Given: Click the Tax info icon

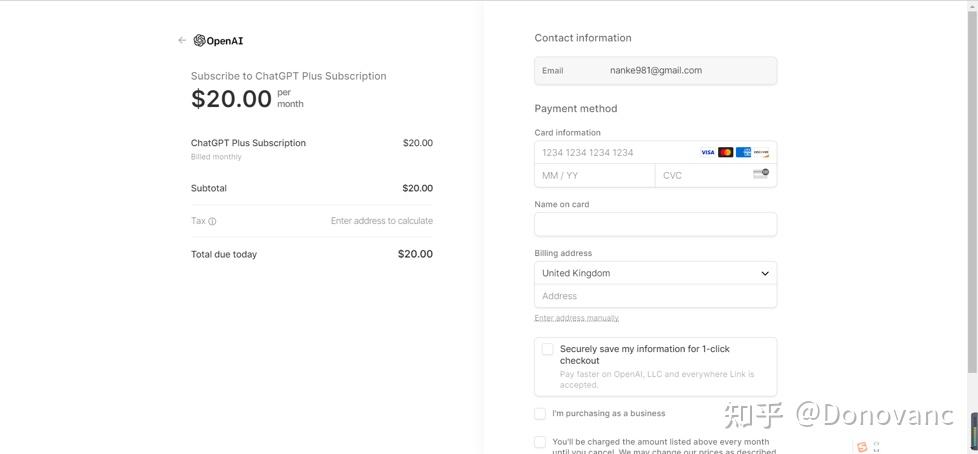Looking at the screenshot, I should click(x=212, y=222).
